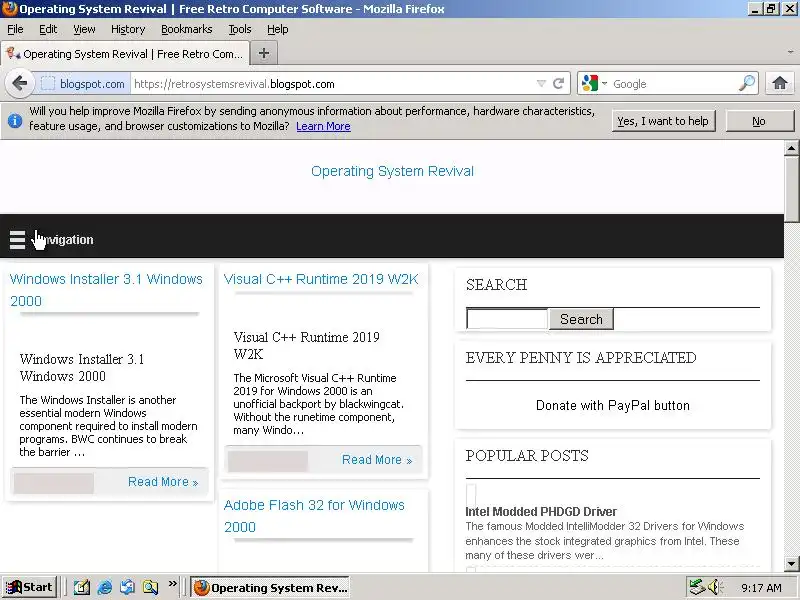Click Windows Installer 3.1 Windows 2000 heading text
800x600 pixels.
pyautogui.click(x=82, y=367)
